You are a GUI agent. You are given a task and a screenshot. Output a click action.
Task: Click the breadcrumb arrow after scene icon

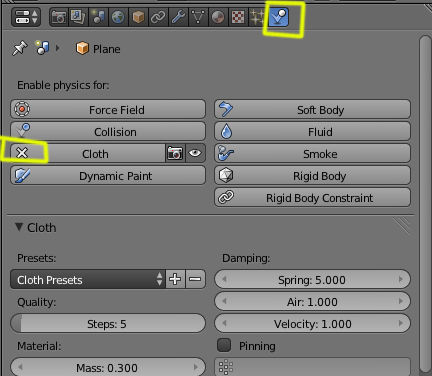(58, 48)
